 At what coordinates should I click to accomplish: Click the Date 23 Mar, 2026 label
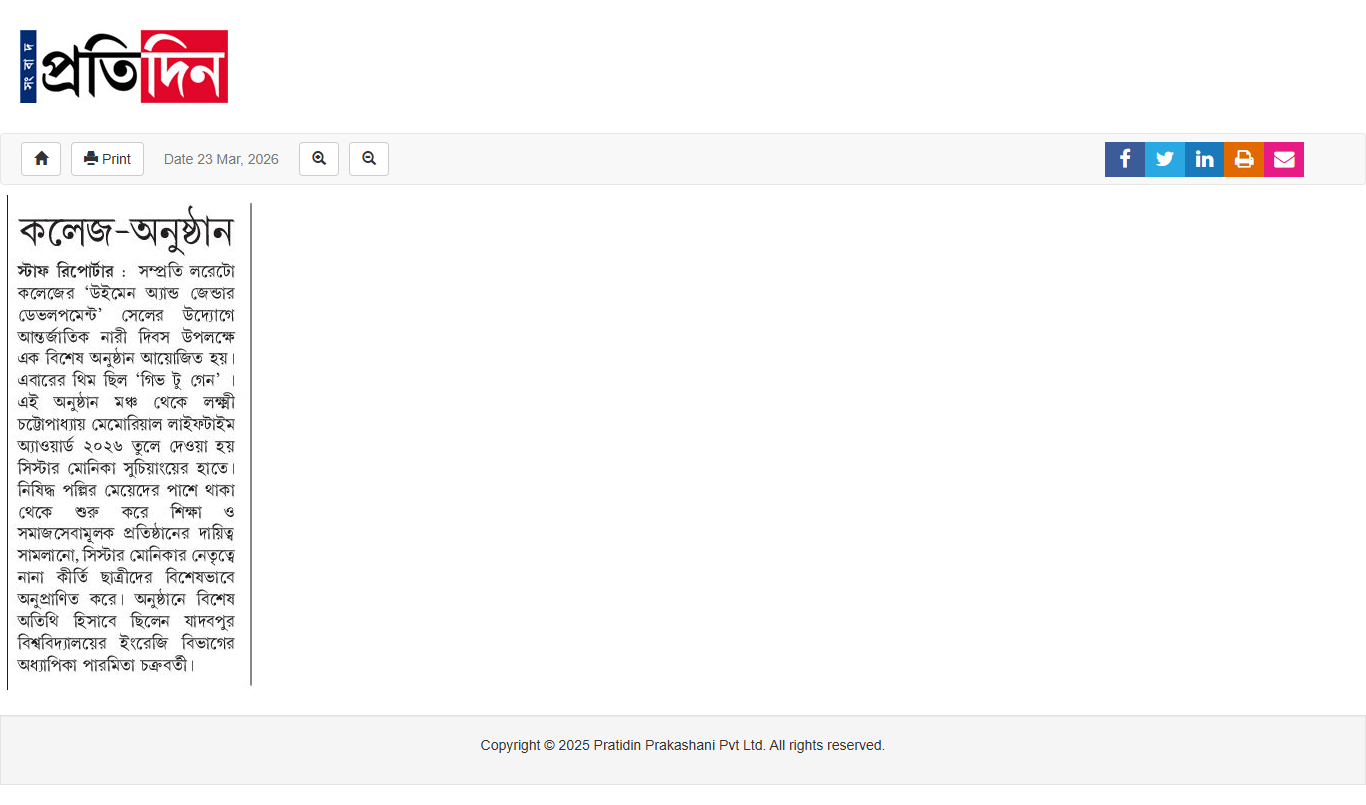tap(221, 159)
